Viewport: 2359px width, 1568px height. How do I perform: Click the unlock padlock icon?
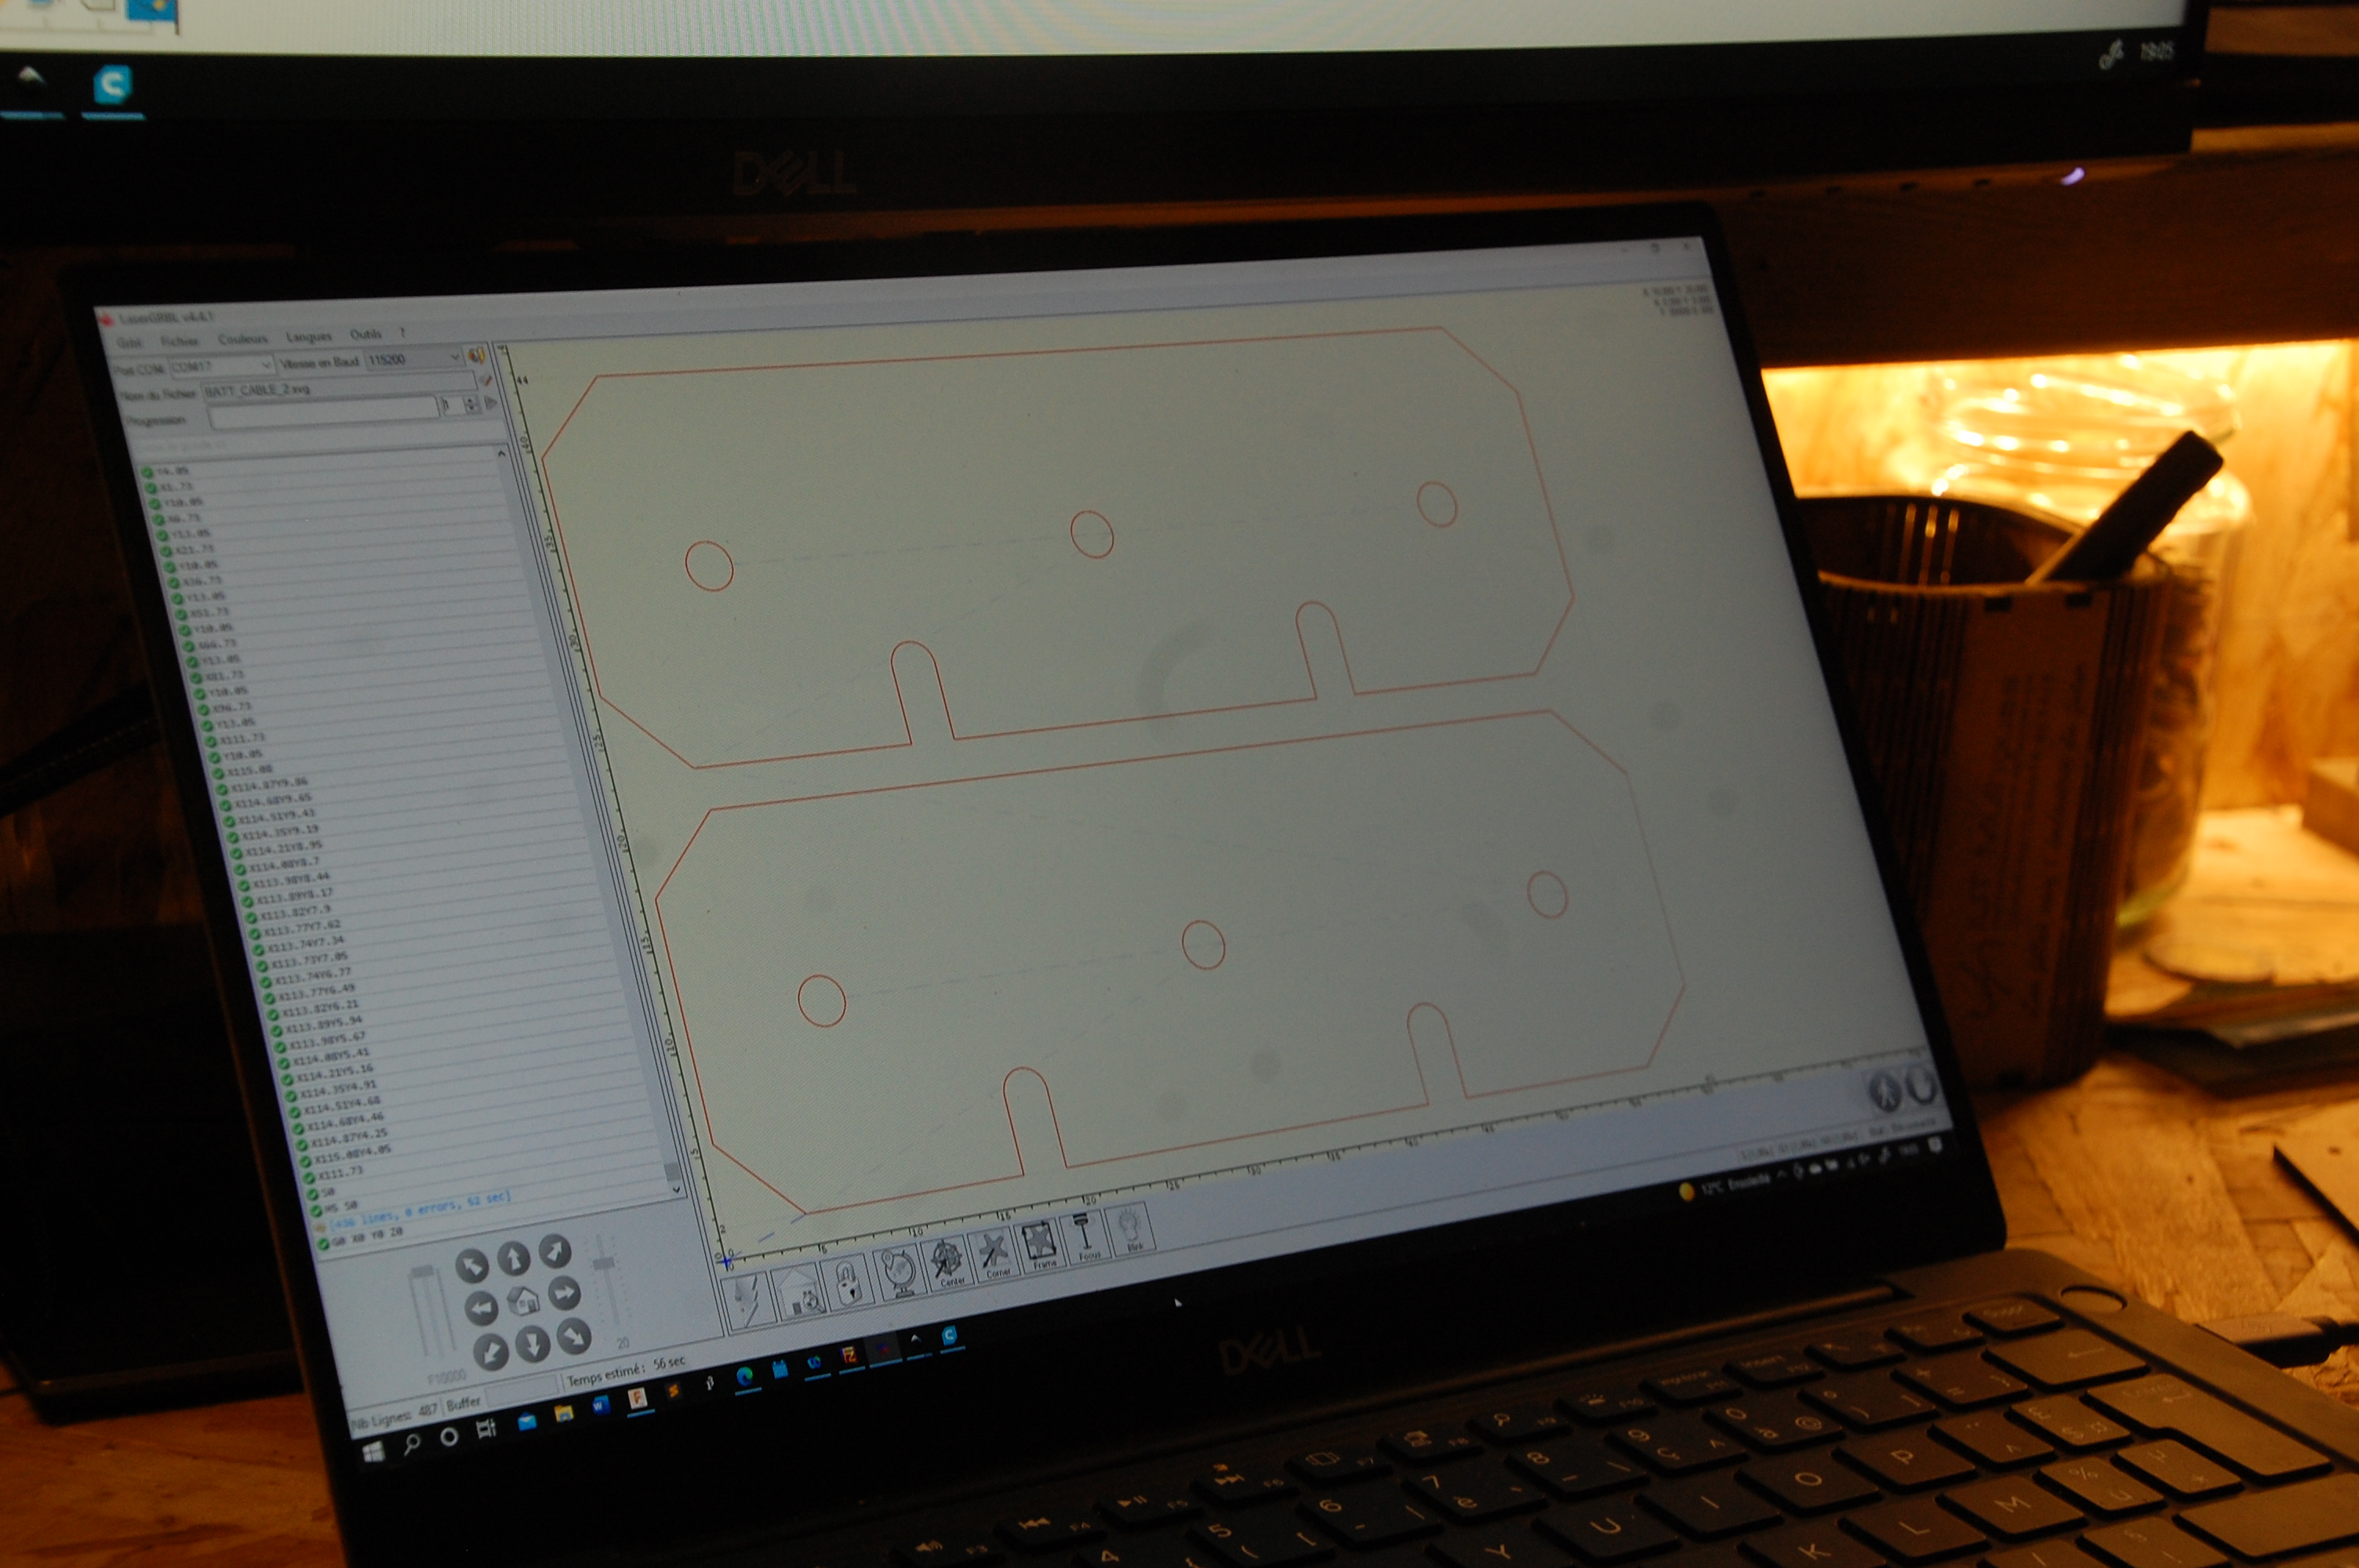click(848, 1281)
